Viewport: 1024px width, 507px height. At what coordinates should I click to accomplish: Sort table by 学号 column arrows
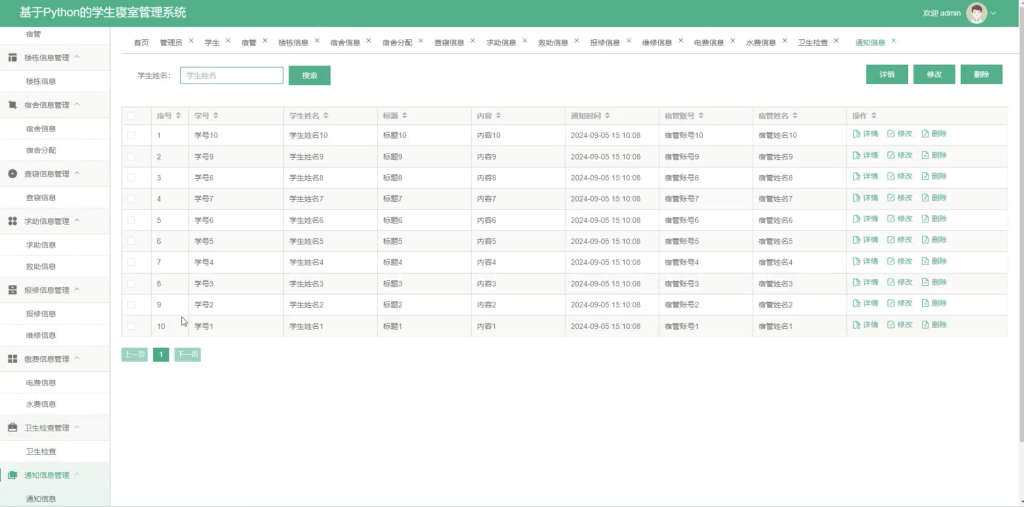pos(216,116)
